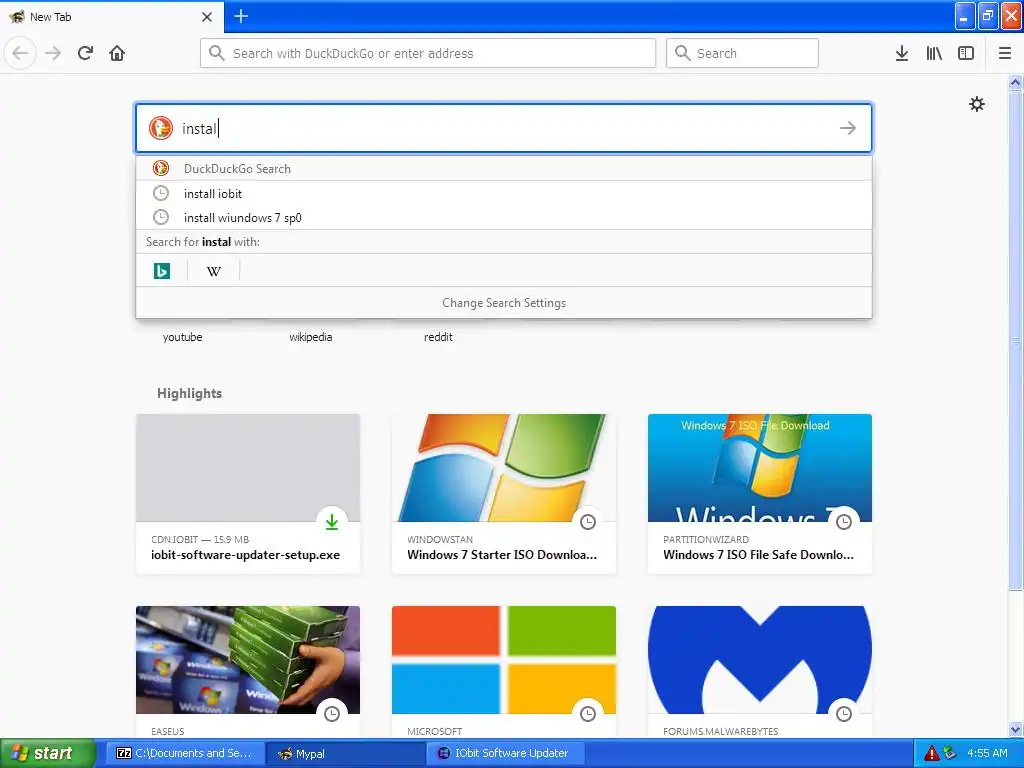Open Change Search Settings

point(504,303)
